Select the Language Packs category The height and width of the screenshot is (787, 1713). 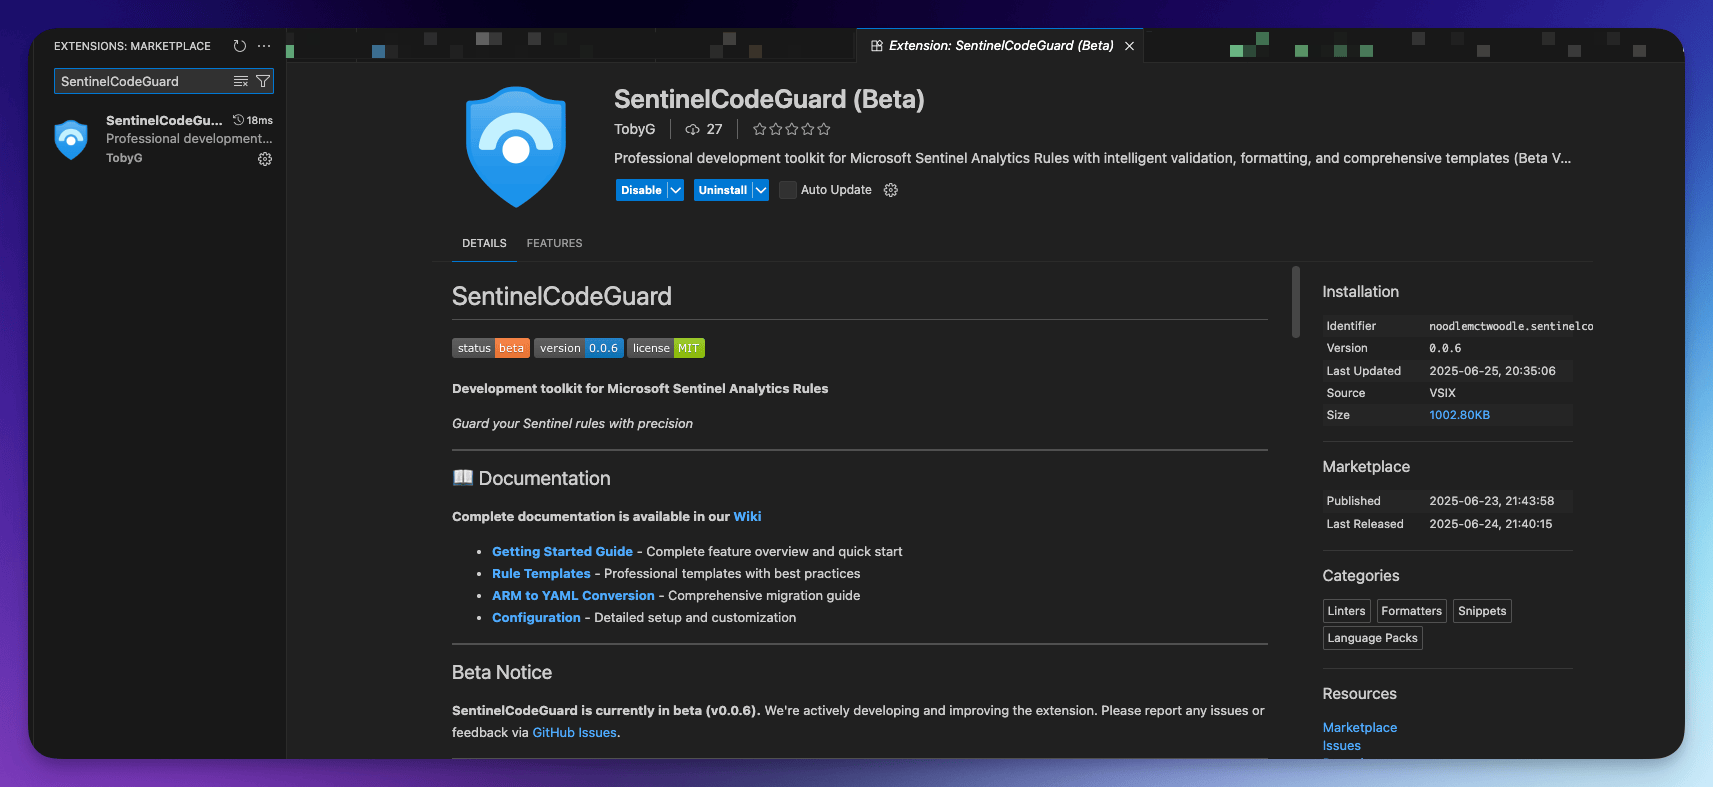1372,638
